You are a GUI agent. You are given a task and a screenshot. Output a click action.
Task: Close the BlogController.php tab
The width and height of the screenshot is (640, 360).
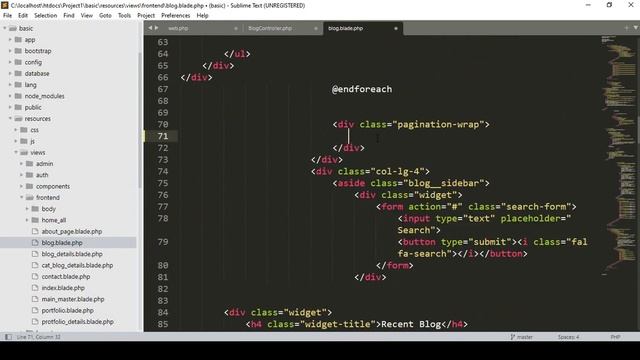[316, 28]
